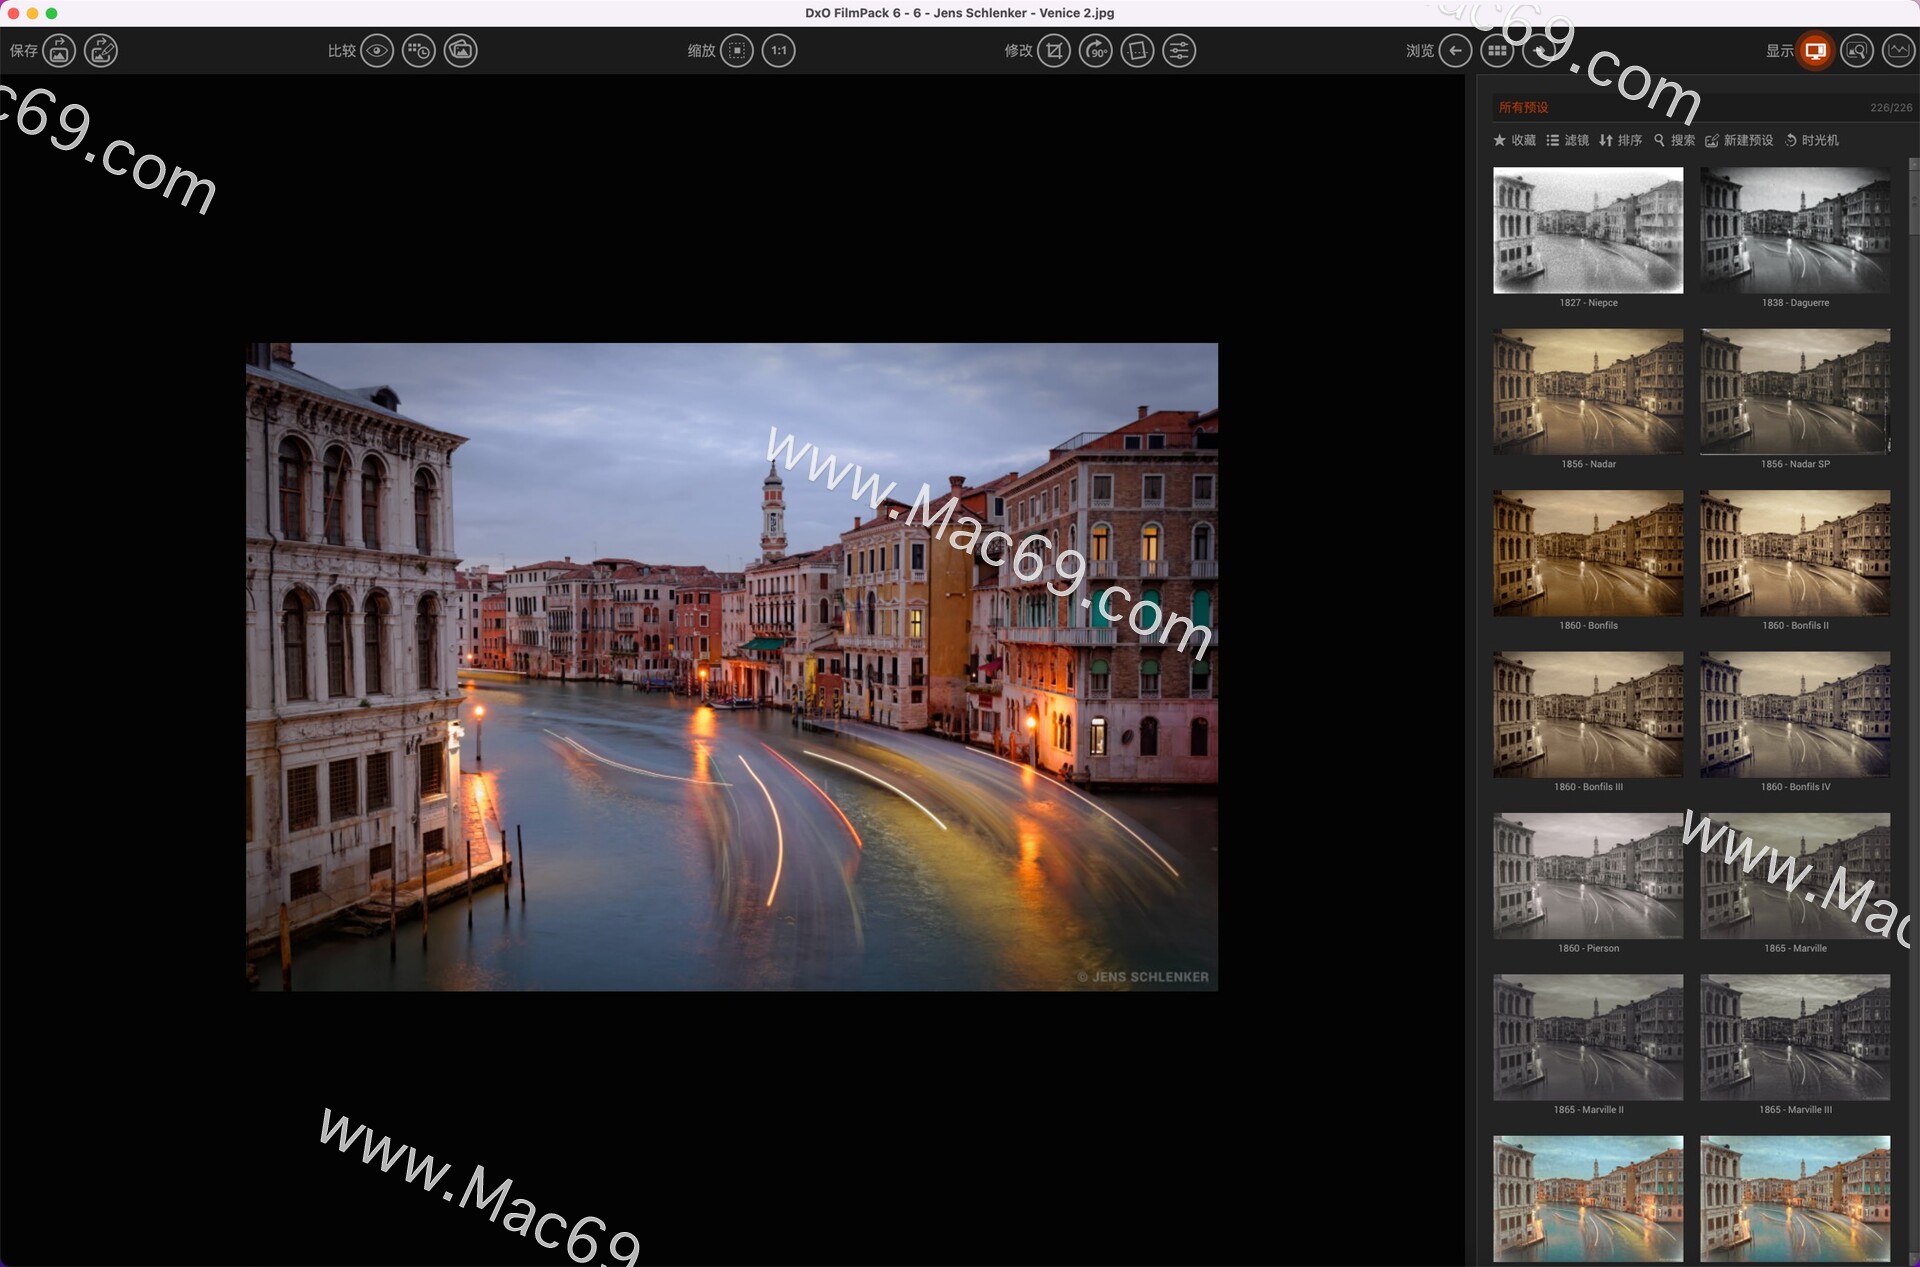The height and width of the screenshot is (1267, 1920).
Task: Apply the 1856 - Nadar preset
Action: [x=1588, y=392]
